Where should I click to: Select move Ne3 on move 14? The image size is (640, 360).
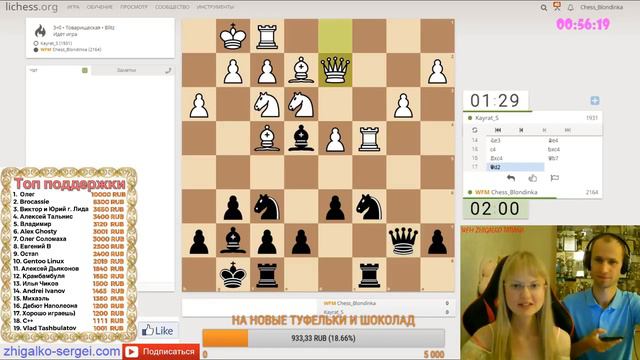(515, 140)
